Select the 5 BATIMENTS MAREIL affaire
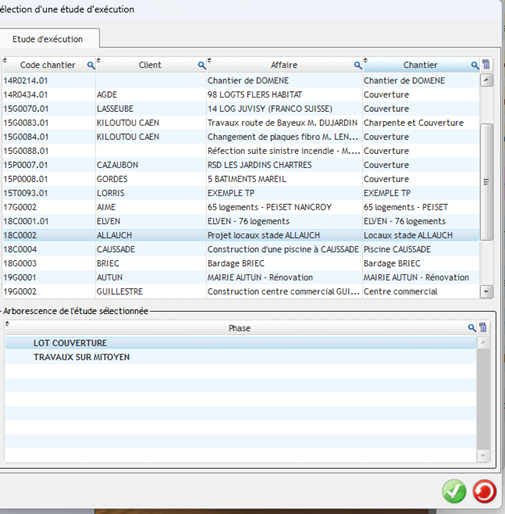The width and height of the screenshot is (505, 514). coord(247,179)
